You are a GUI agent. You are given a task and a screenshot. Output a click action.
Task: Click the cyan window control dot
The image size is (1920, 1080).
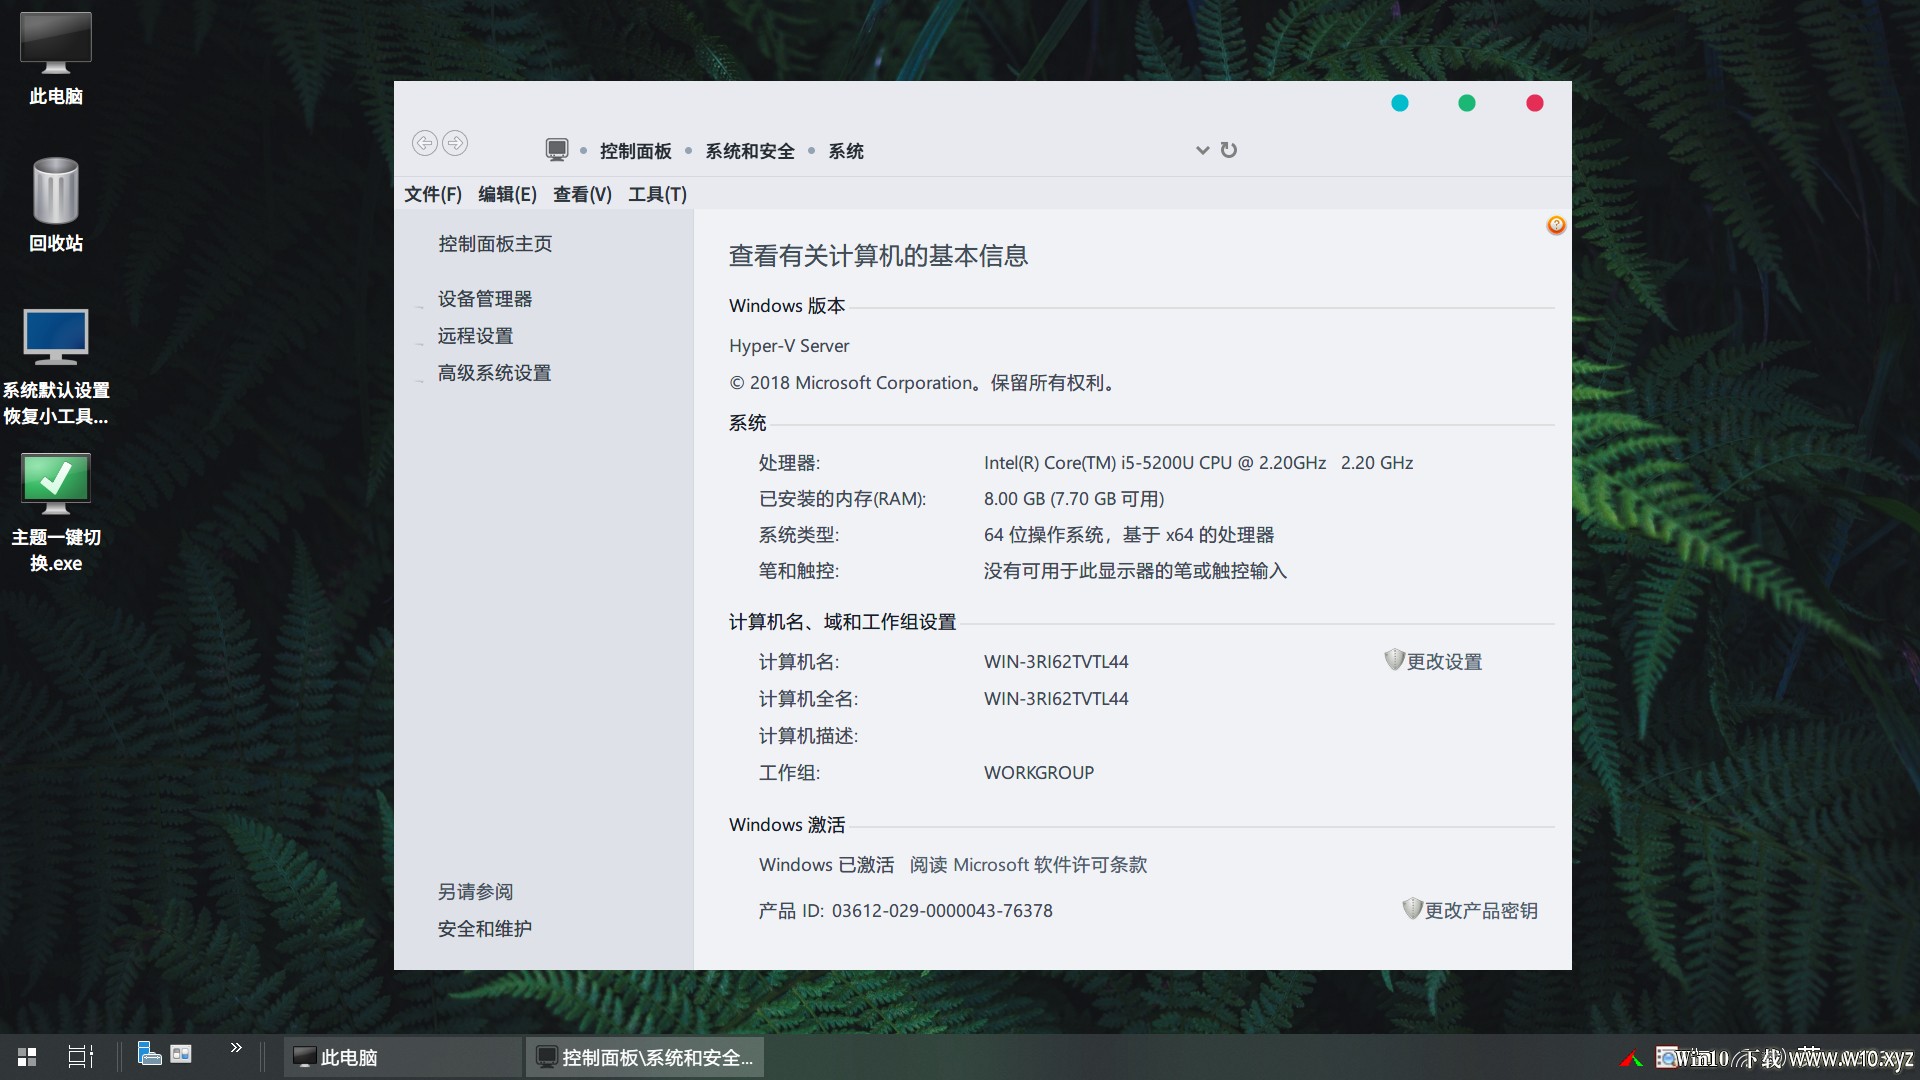tap(1400, 103)
